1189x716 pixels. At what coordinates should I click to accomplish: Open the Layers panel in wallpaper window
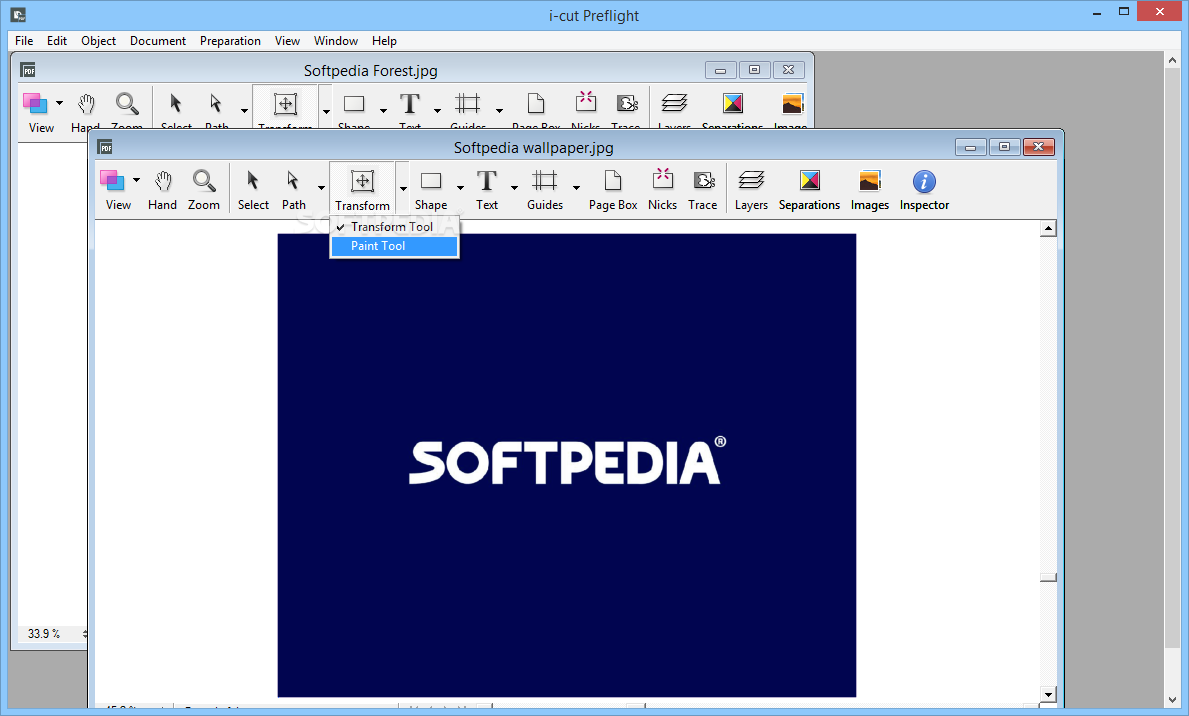click(751, 190)
